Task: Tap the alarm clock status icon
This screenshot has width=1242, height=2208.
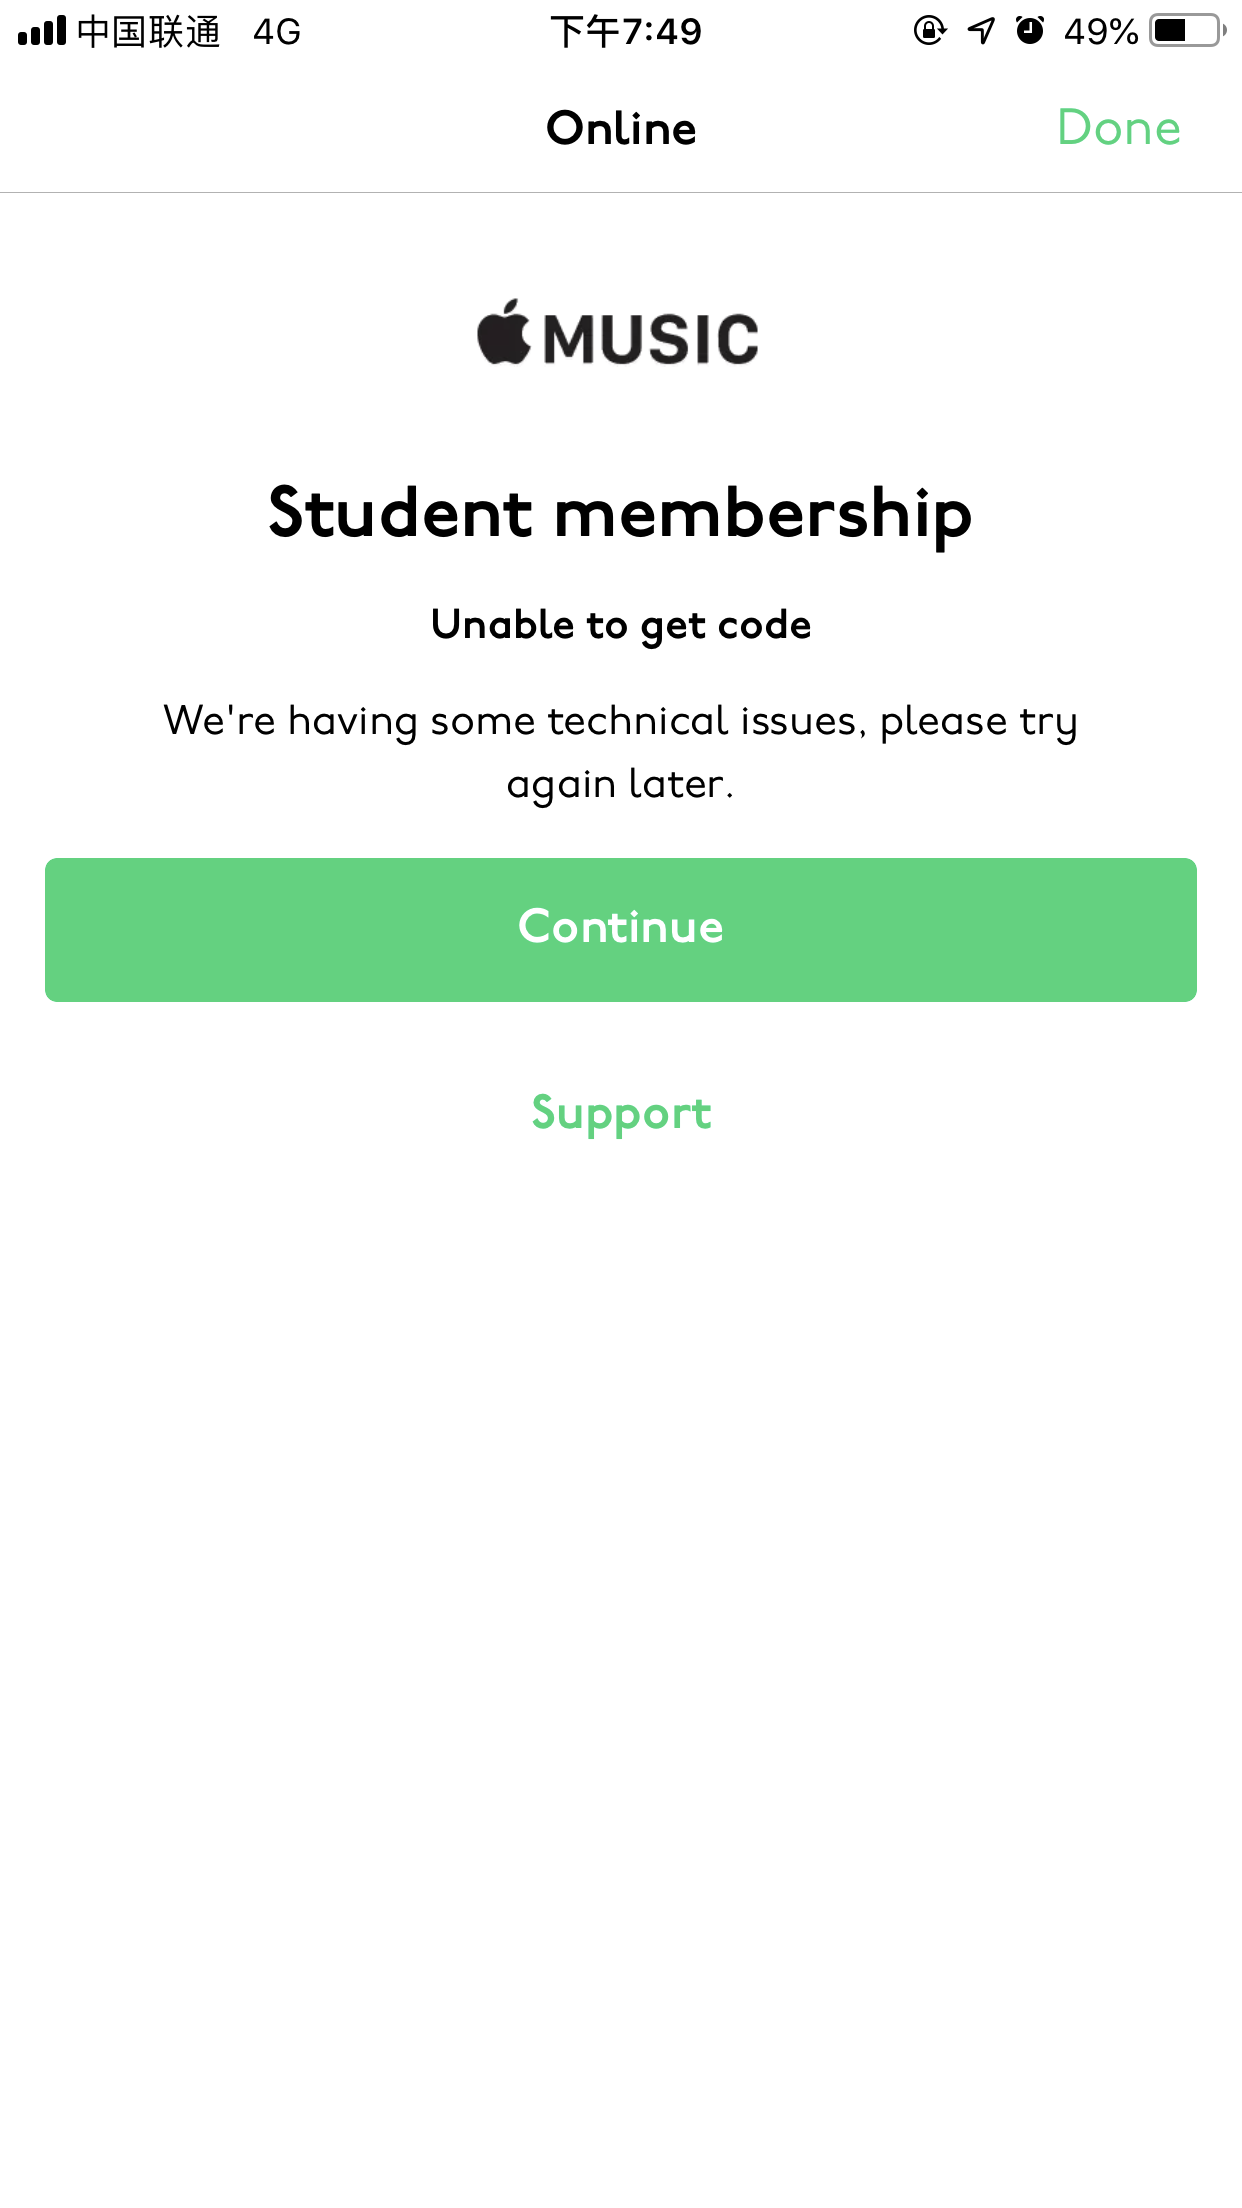Action: click(1030, 31)
